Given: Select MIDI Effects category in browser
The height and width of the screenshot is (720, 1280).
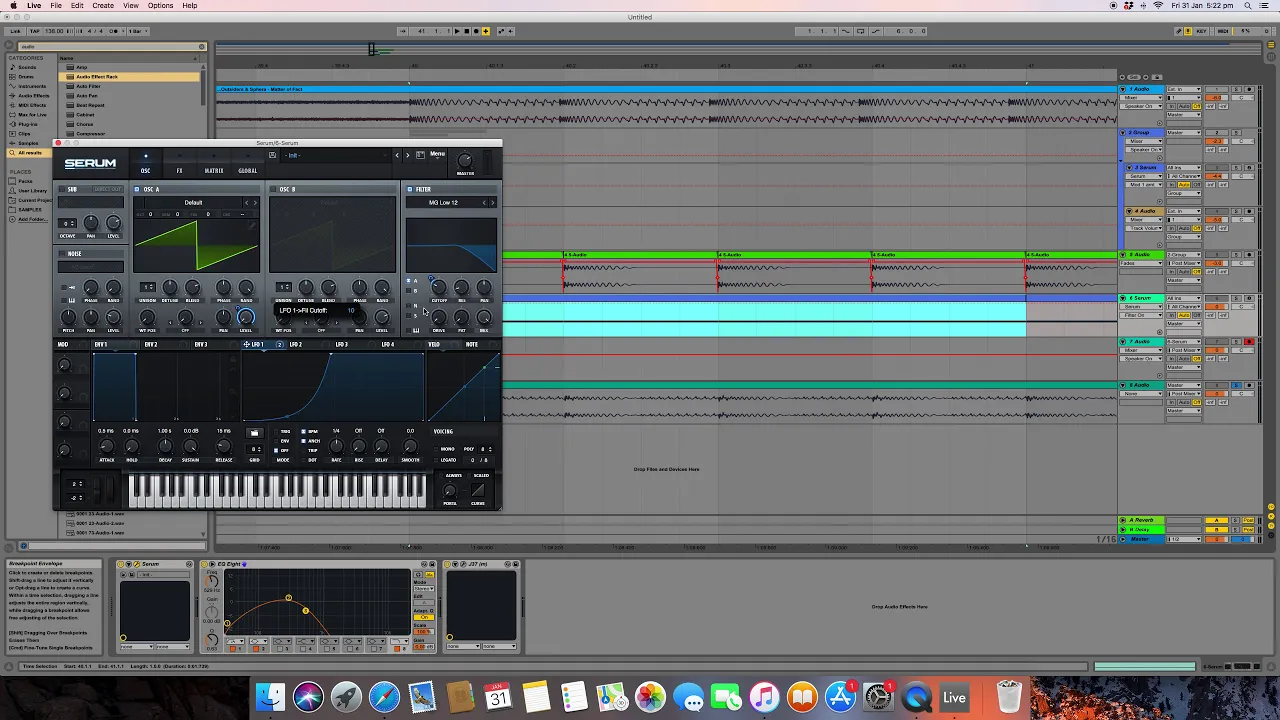Looking at the screenshot, I should tap(32, 105).
